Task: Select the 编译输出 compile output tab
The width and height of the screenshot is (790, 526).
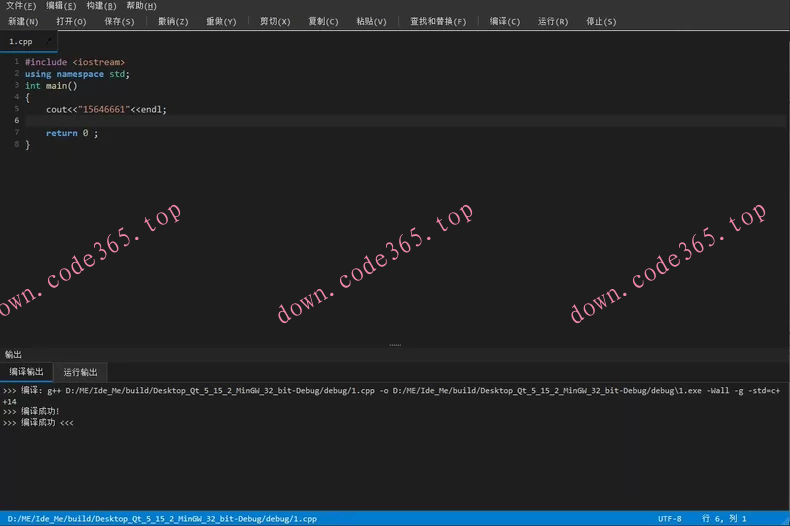Action: (x=26, y=372)
